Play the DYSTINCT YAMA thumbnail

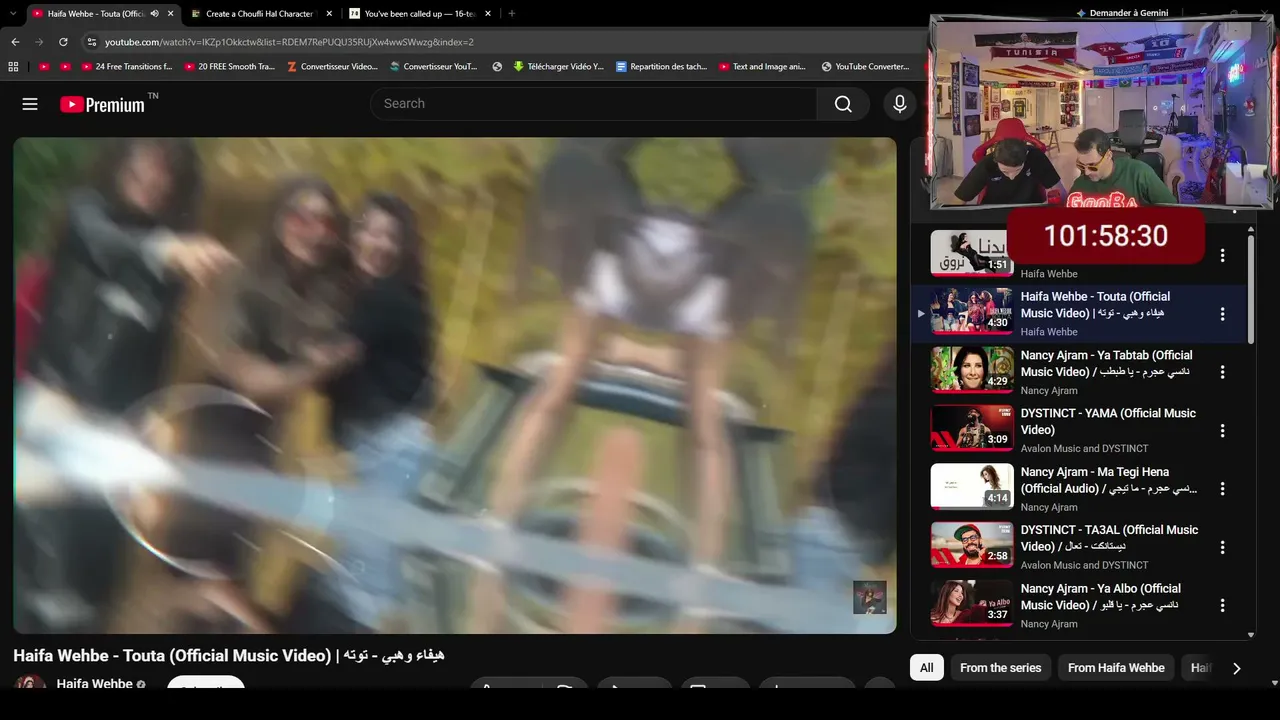(x=972, y=428)
